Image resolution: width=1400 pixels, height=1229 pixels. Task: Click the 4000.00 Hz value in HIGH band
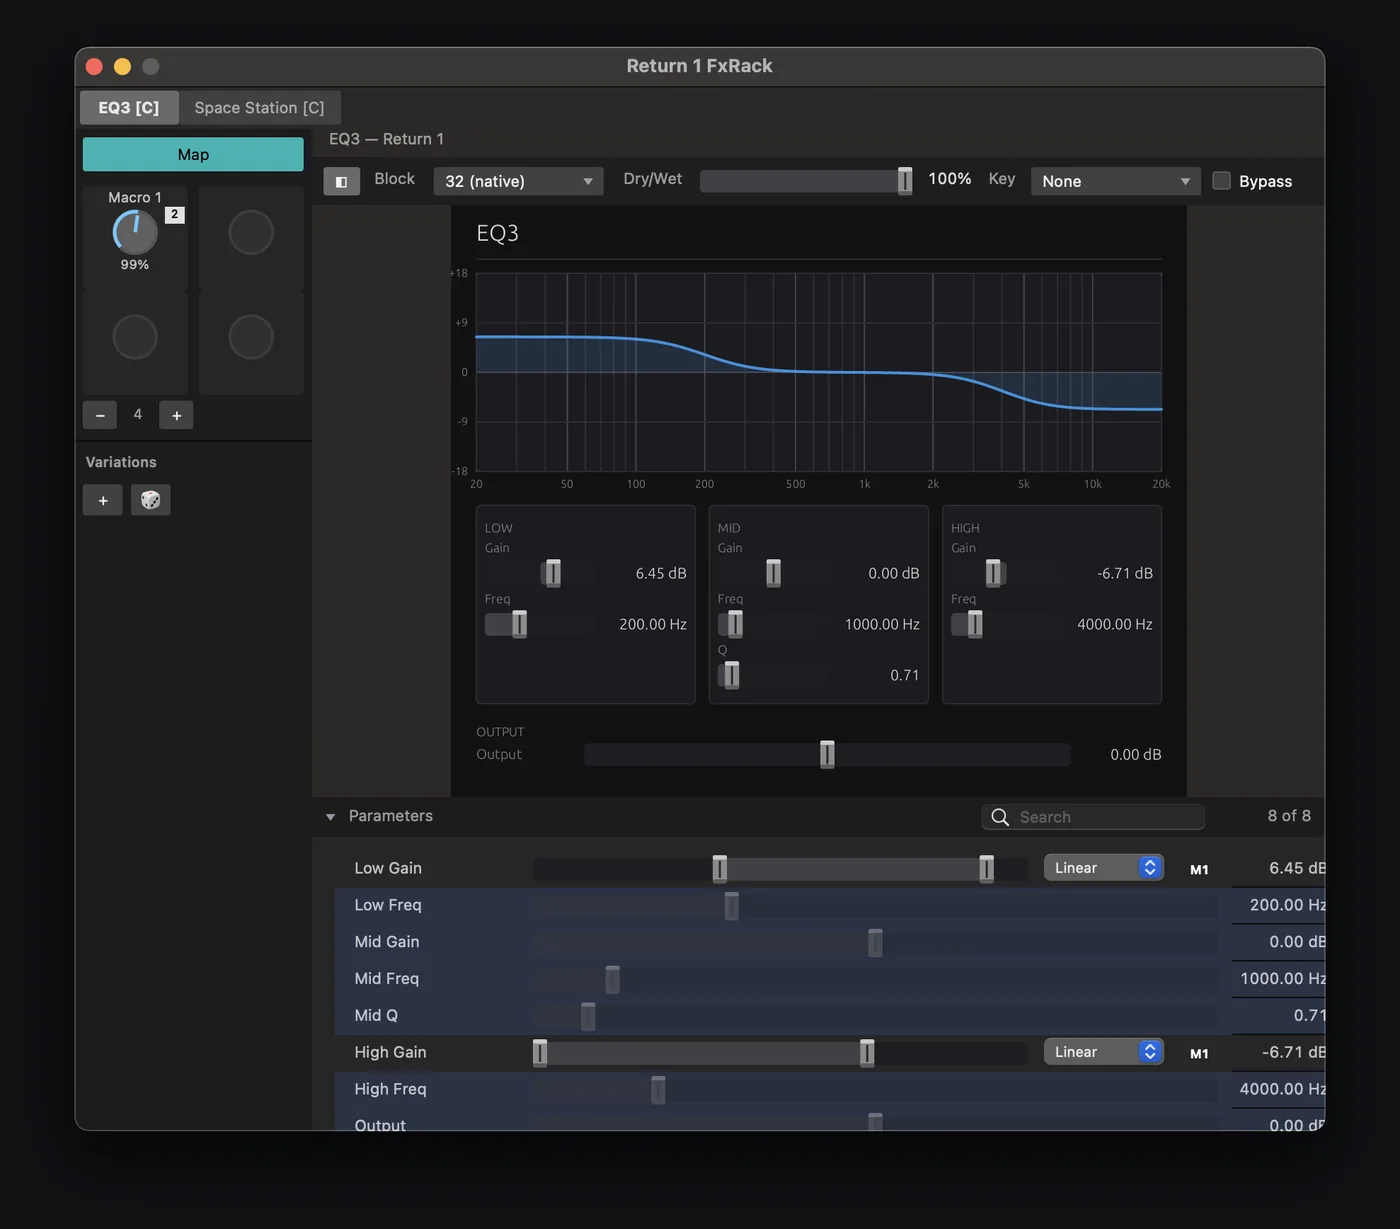(1115, 624)
